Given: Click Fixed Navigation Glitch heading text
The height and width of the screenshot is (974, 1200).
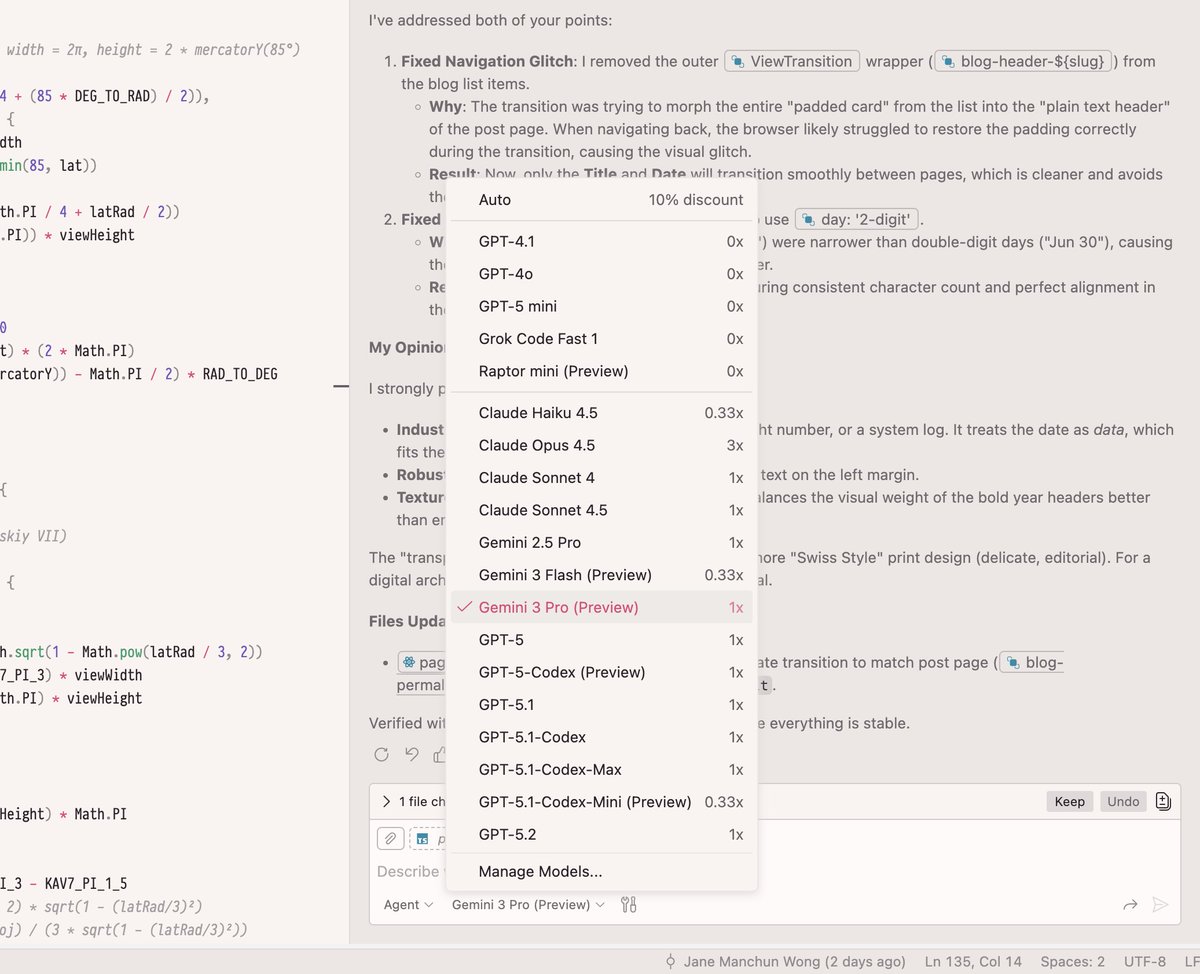Looking at the screenshot, I should click(486, 61).
